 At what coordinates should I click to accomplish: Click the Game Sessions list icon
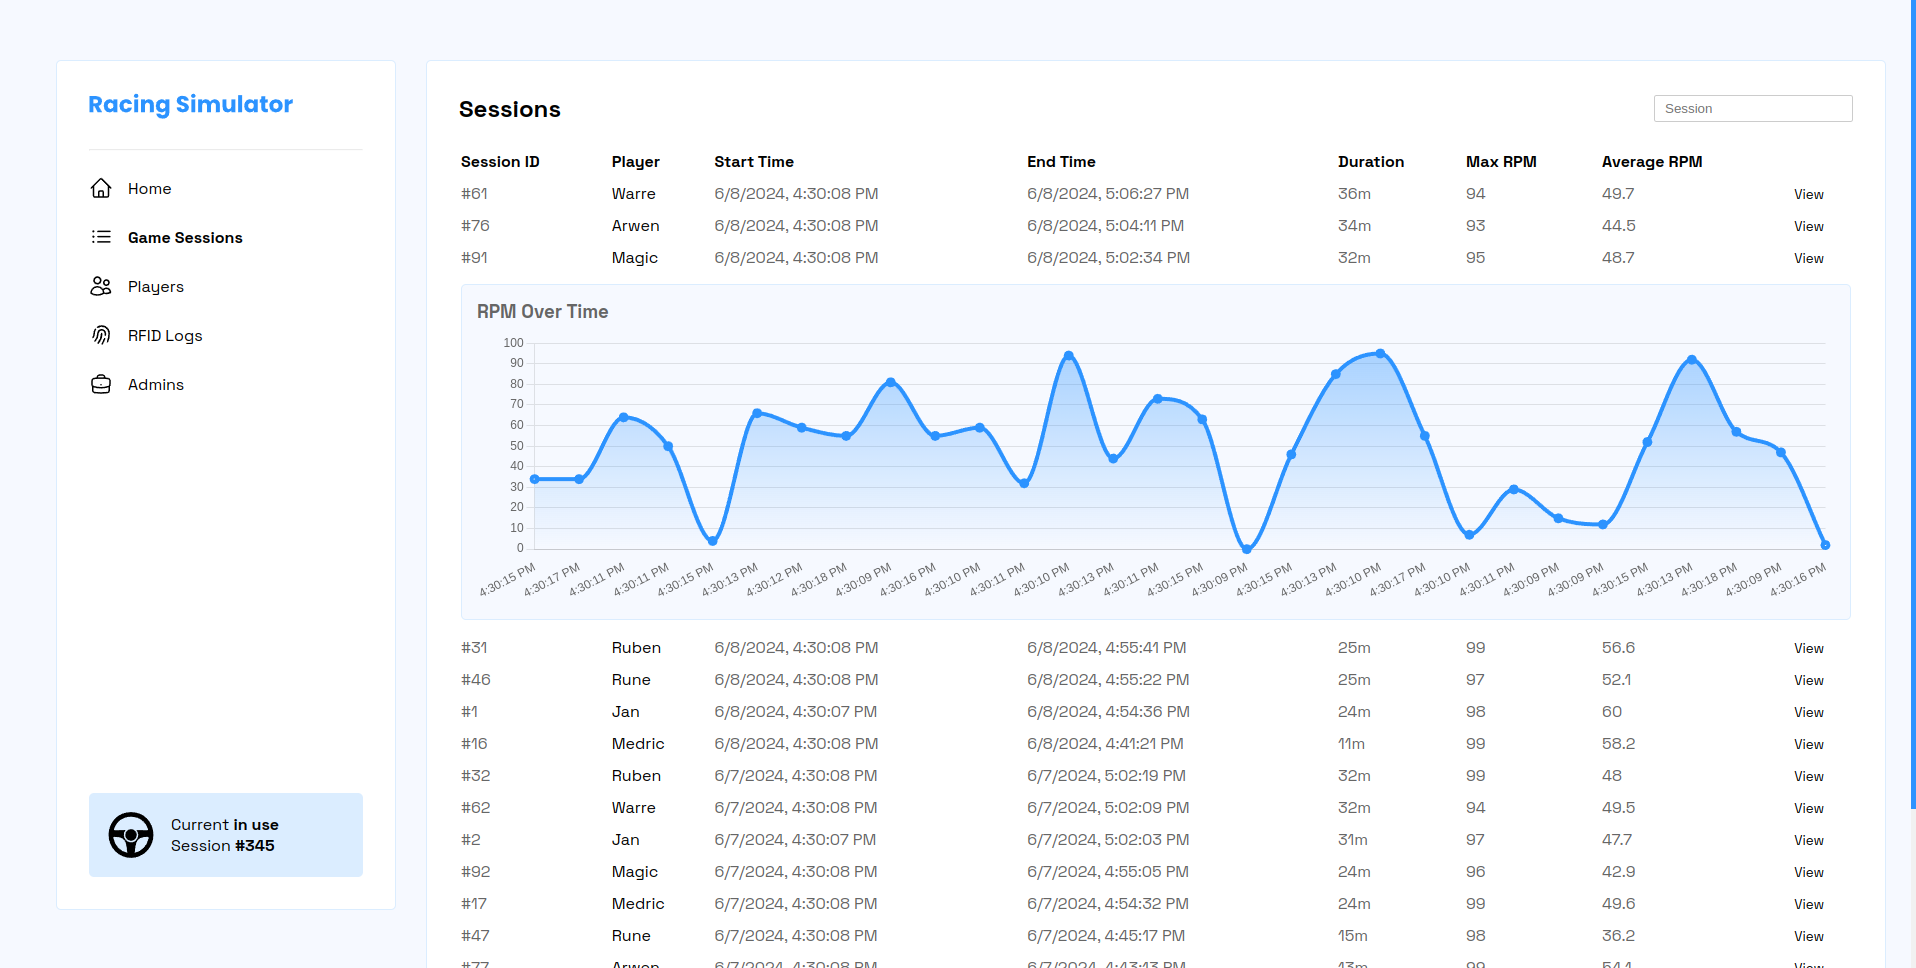[x=101, y=237]
